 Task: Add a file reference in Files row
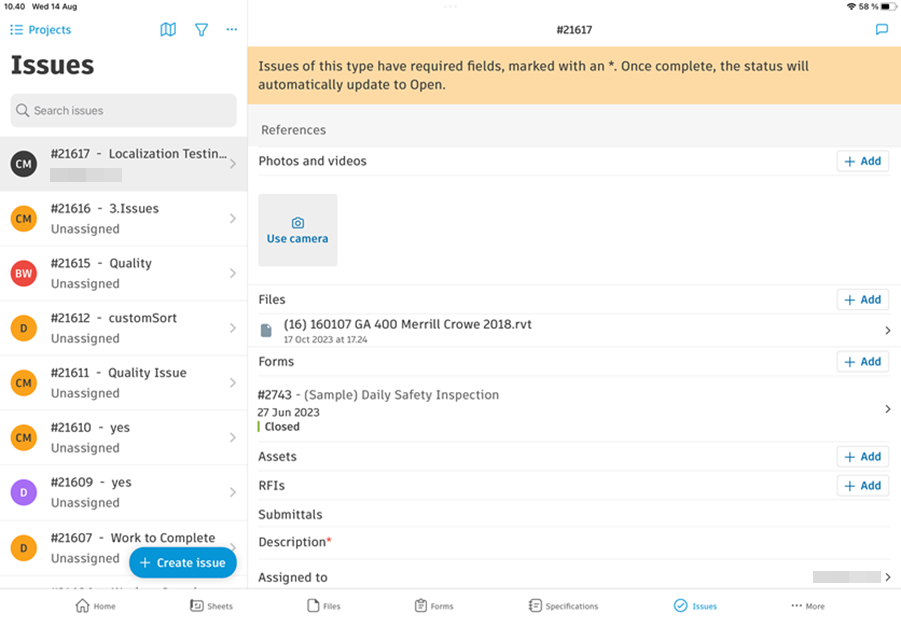pyautogui.click(x=863, y=300)
